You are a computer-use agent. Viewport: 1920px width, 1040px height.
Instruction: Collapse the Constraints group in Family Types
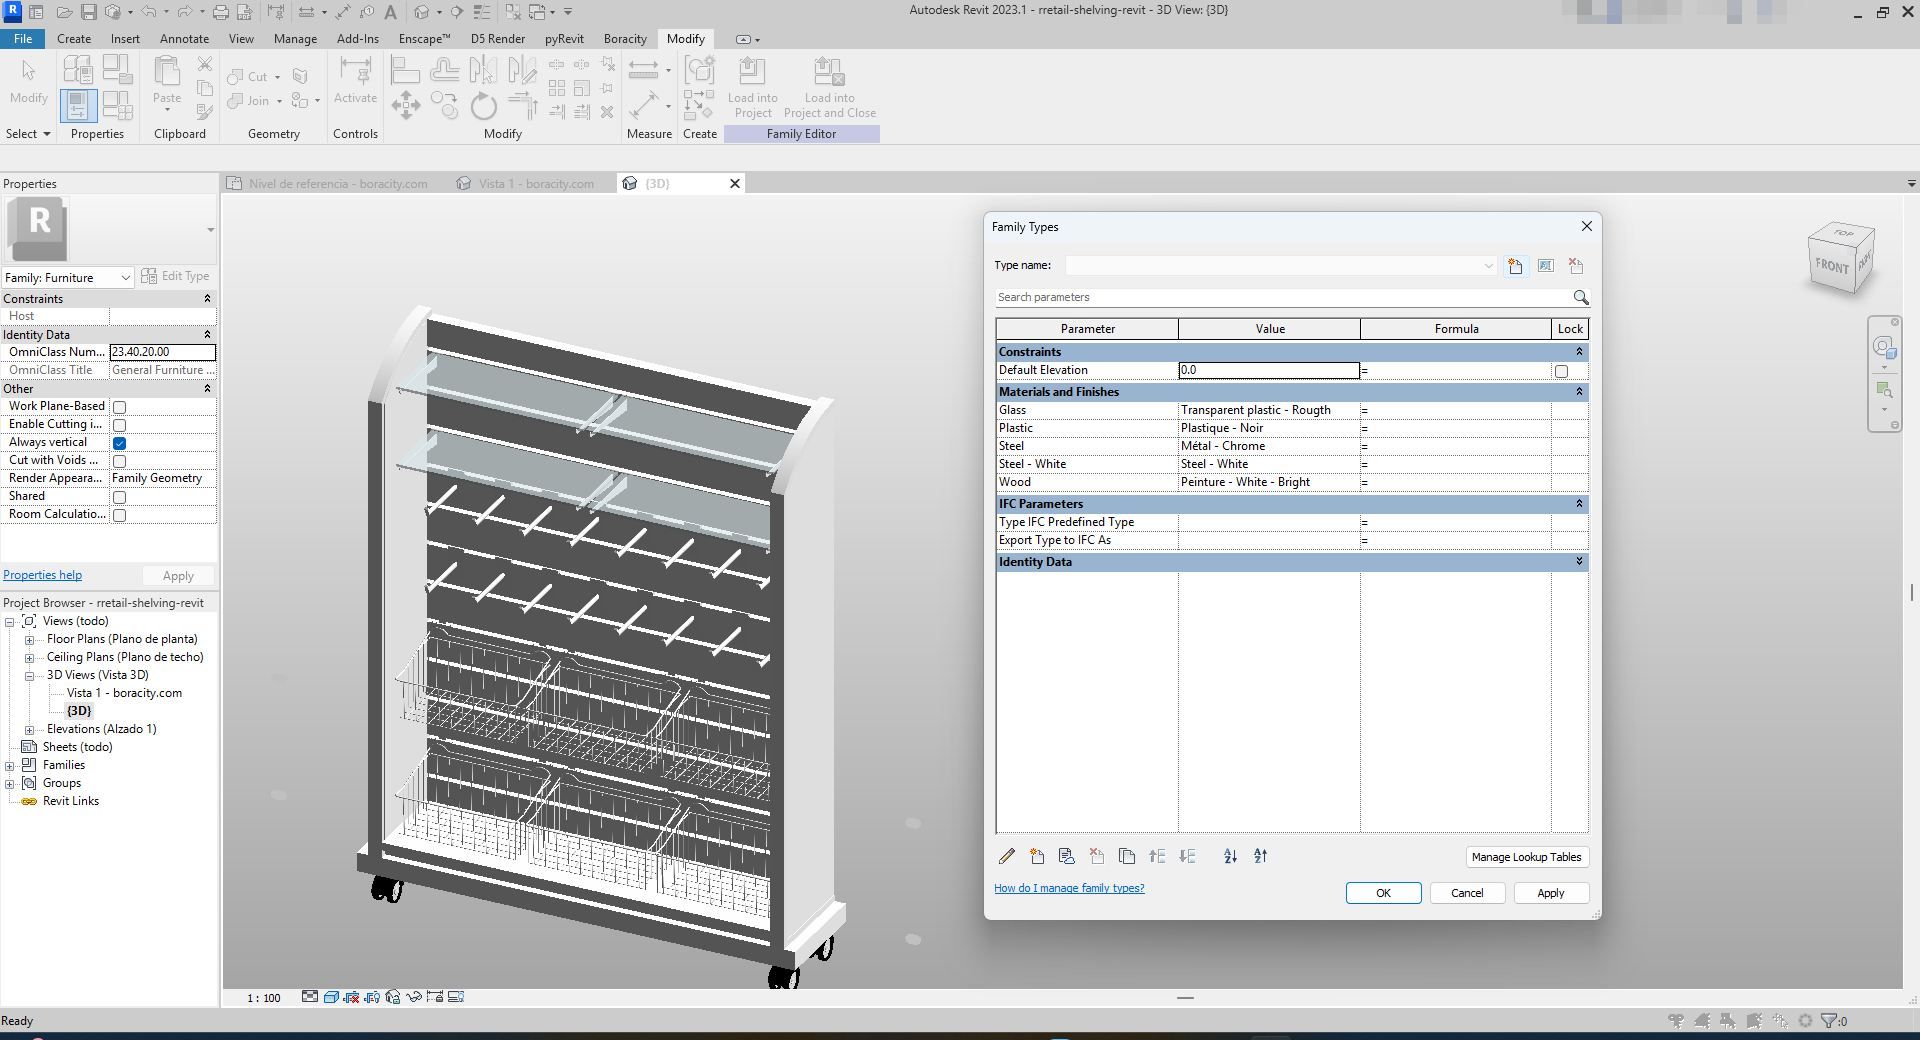pos(1579,352)
